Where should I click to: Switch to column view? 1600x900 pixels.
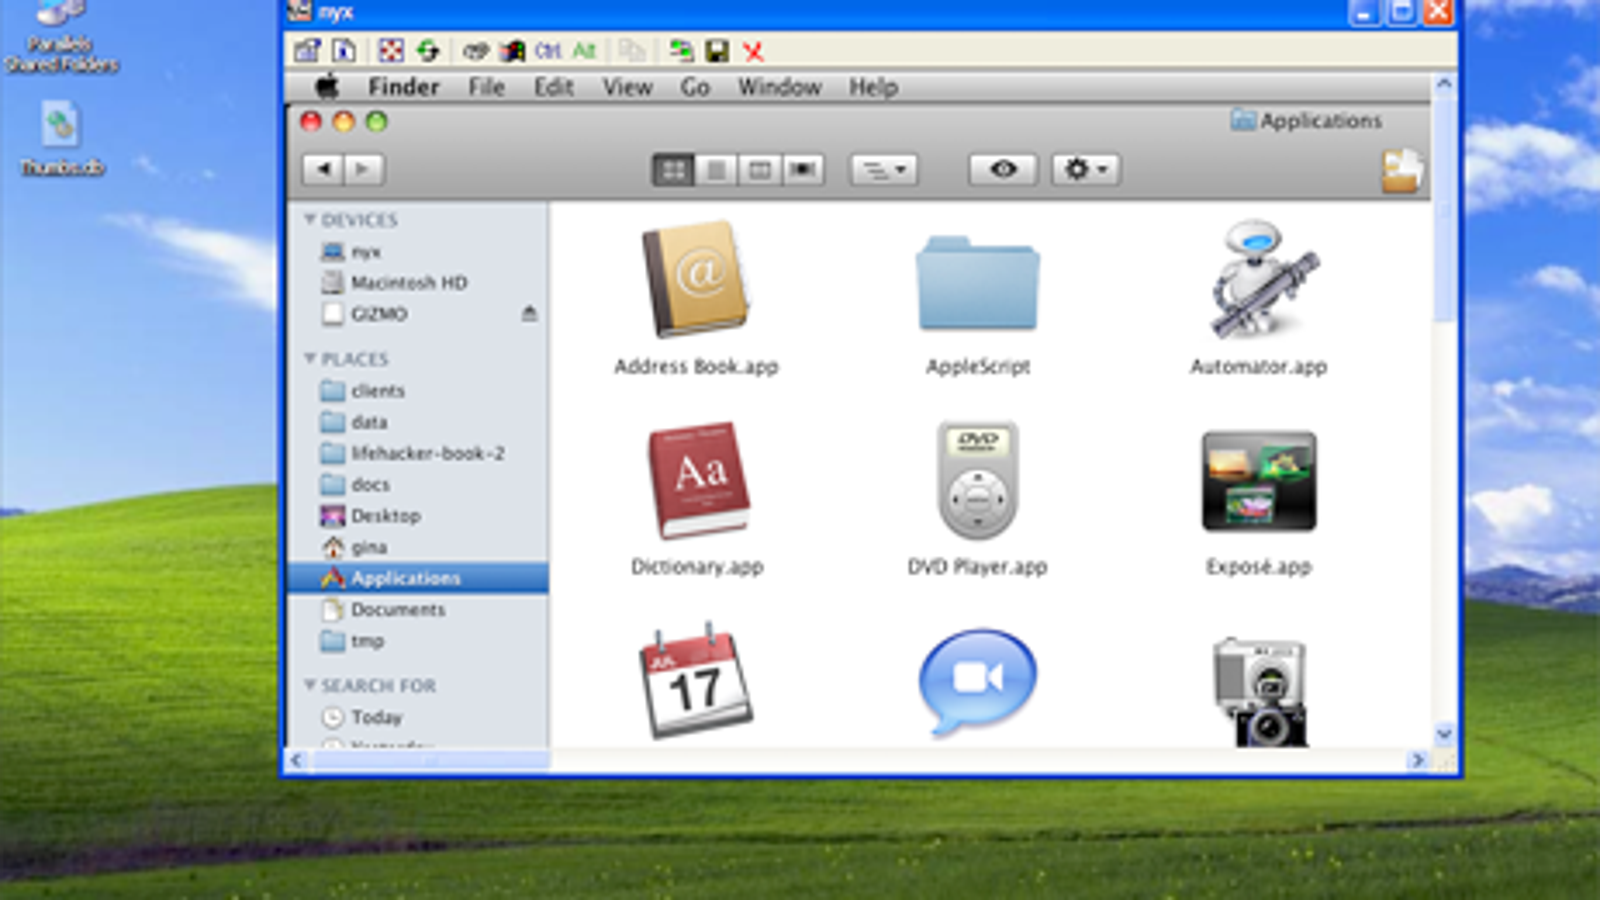click(759, 170)
